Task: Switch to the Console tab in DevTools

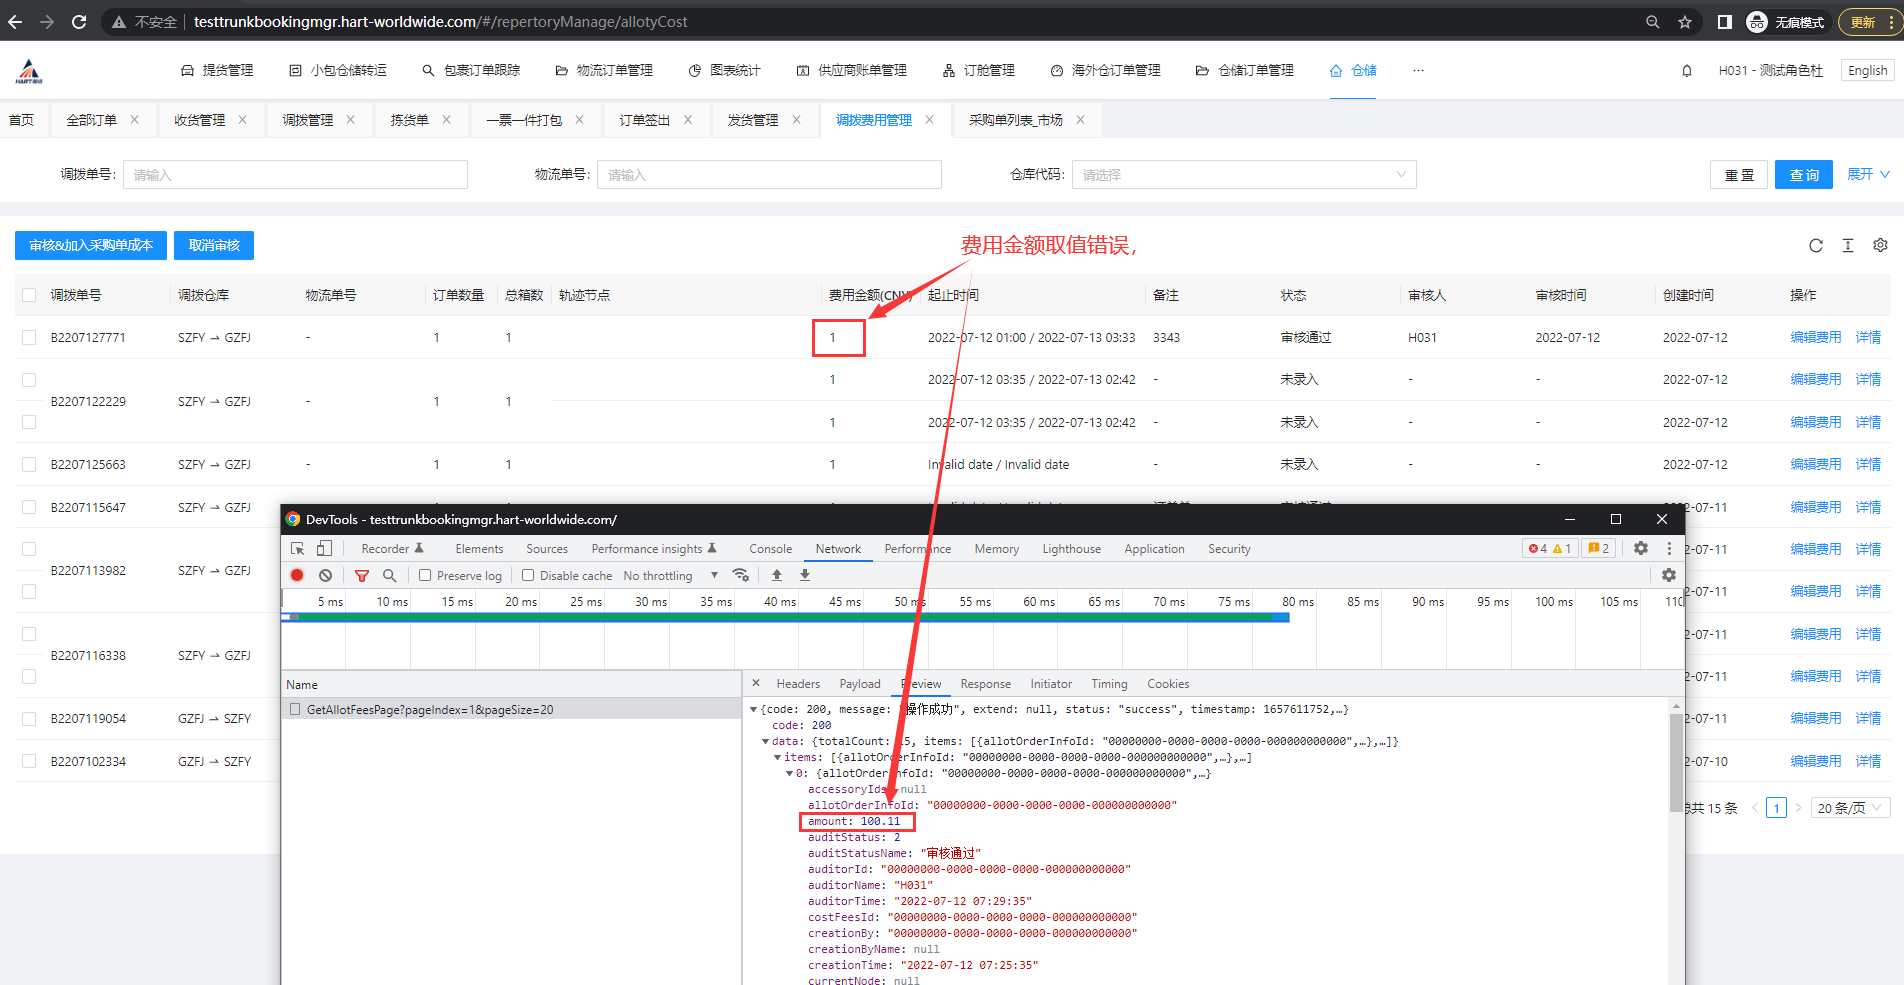Action: [770, 548]
